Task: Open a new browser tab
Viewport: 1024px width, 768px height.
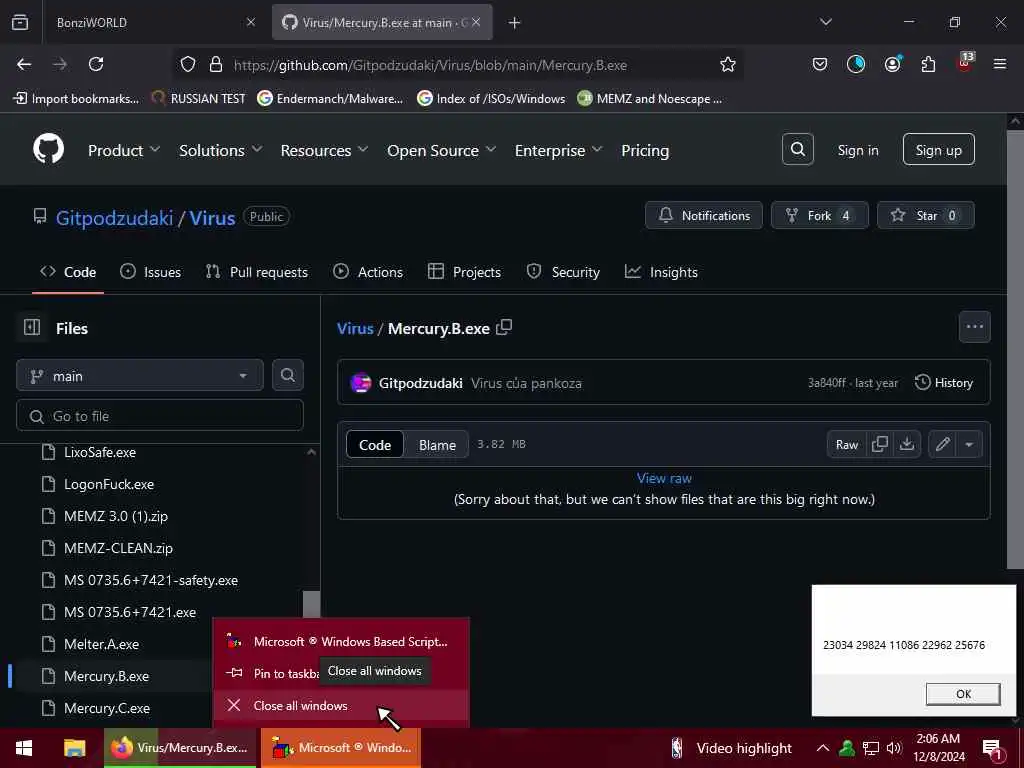Action: coord(515,23)
